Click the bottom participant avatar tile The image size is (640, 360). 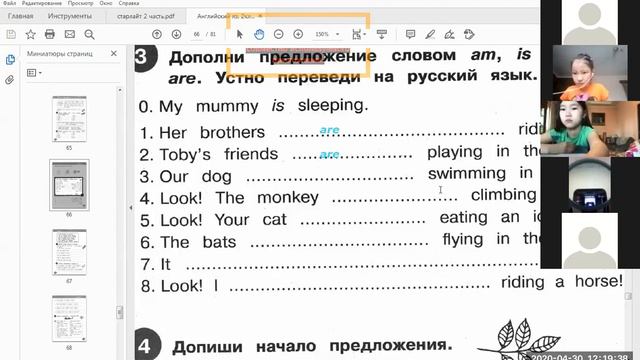[x=590, y=240]
